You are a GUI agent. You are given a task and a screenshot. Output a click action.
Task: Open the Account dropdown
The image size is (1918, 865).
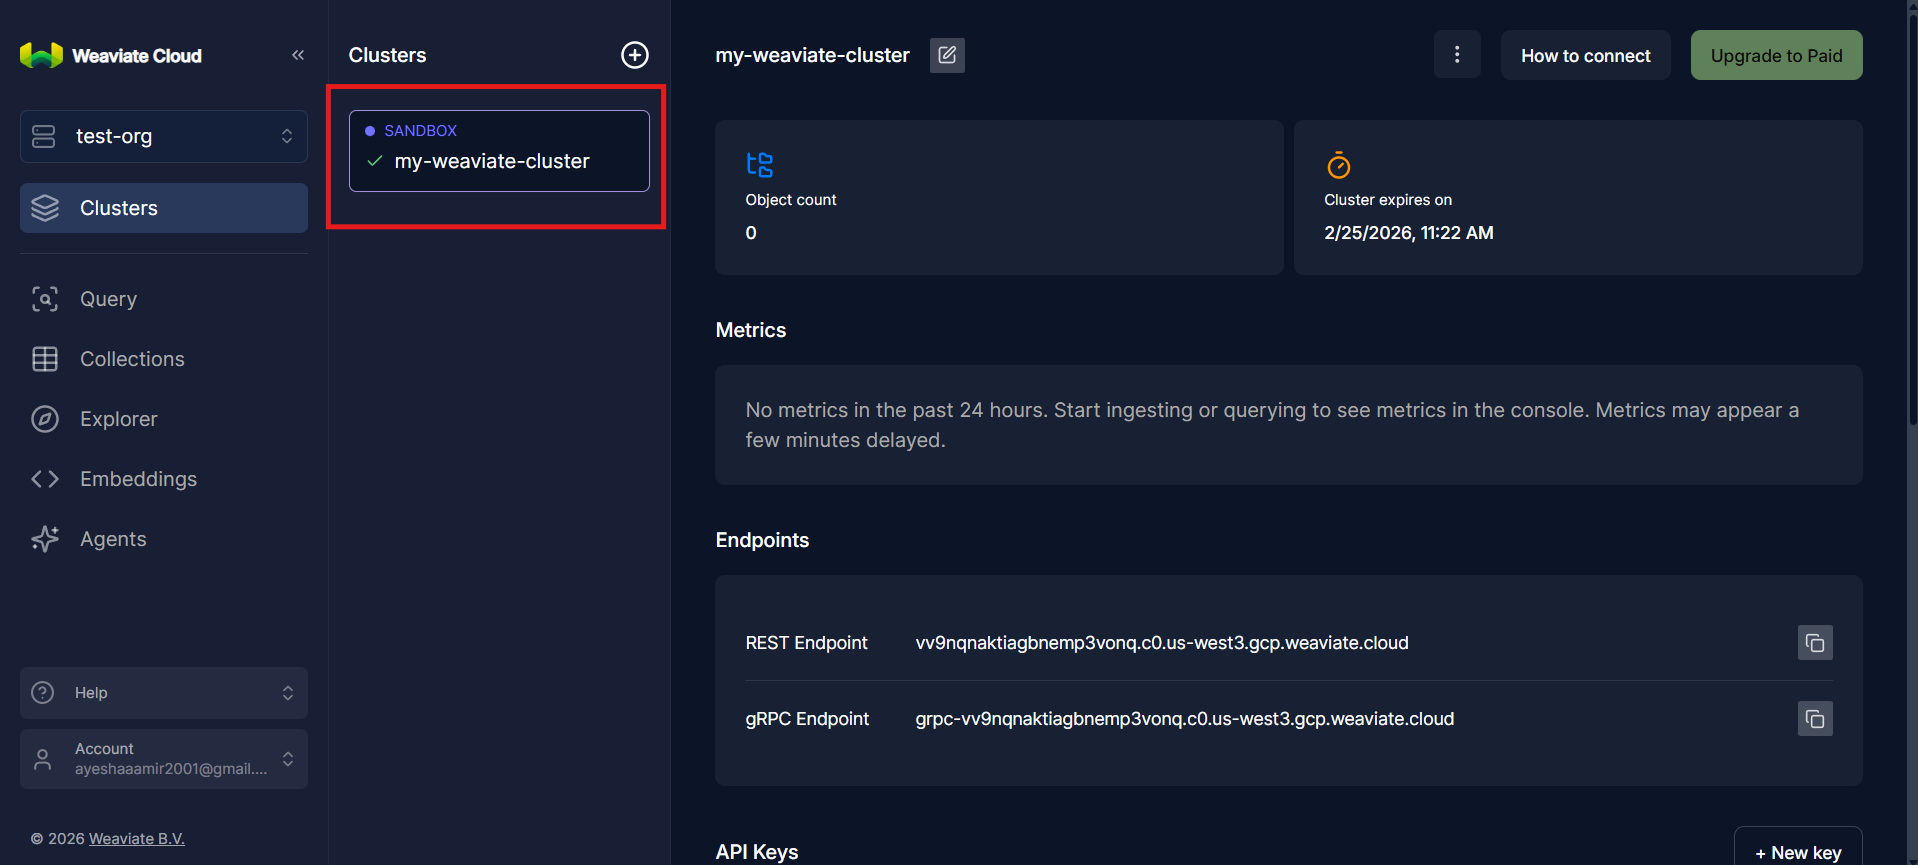tap(164, 759)
